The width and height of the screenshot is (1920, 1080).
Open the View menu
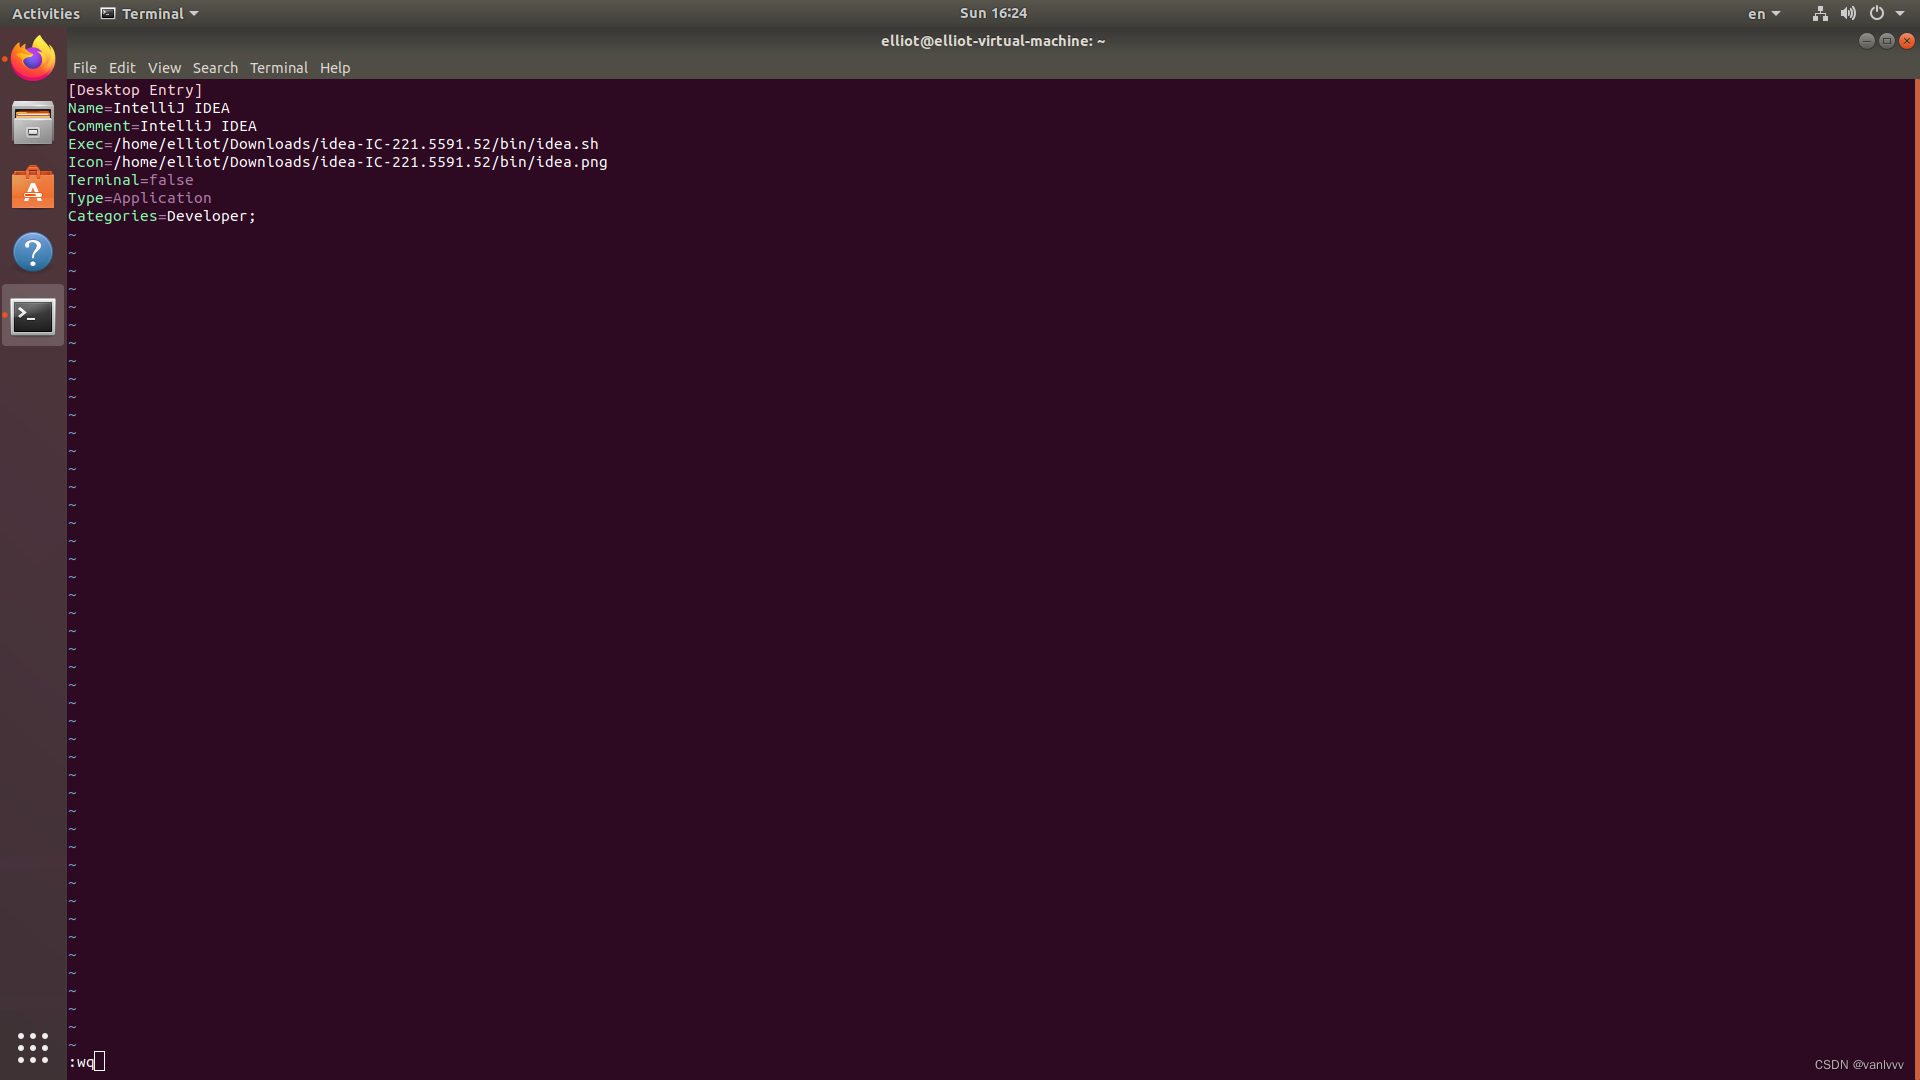[164, 68]
